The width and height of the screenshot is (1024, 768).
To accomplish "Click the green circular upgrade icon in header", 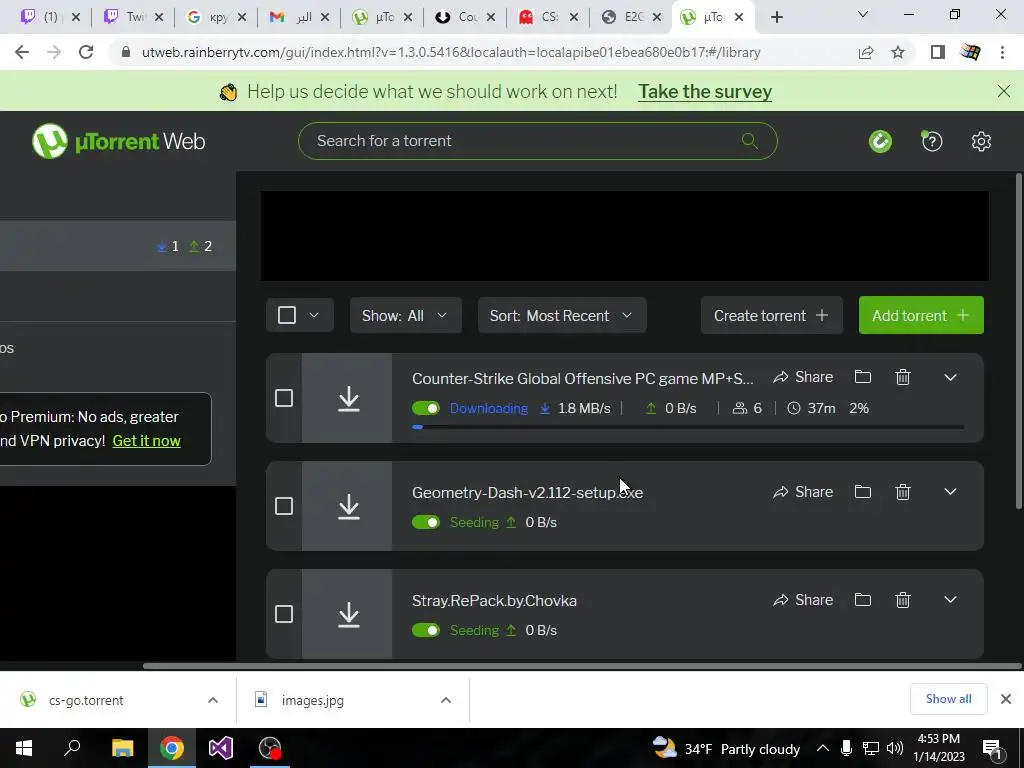I will point(880,141).
